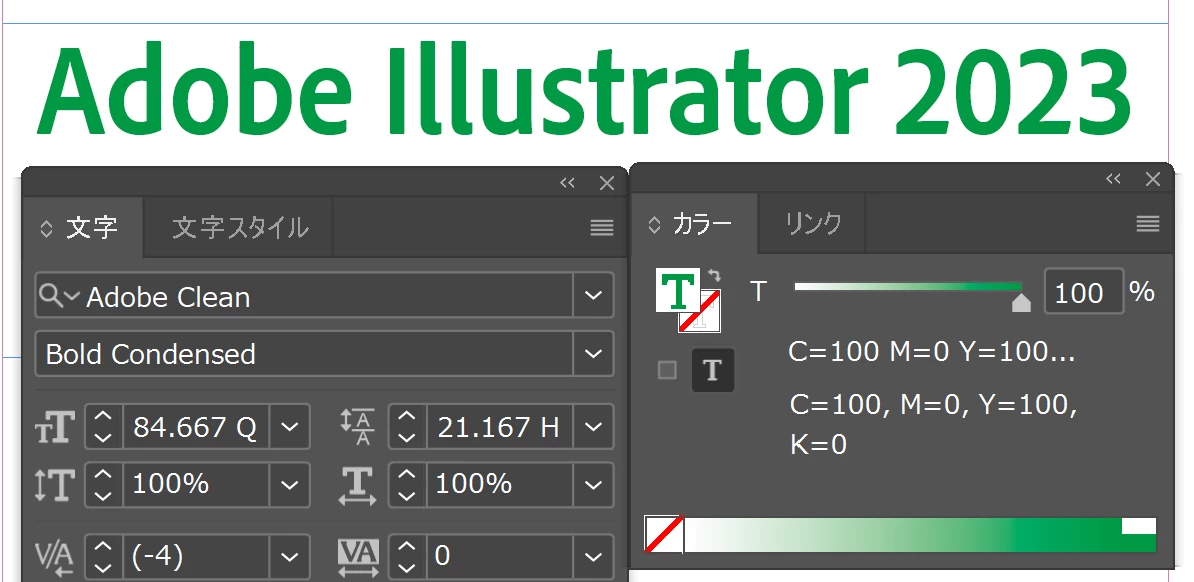
Task: Click the tint 100 percent field
Action: (1083, 292)
